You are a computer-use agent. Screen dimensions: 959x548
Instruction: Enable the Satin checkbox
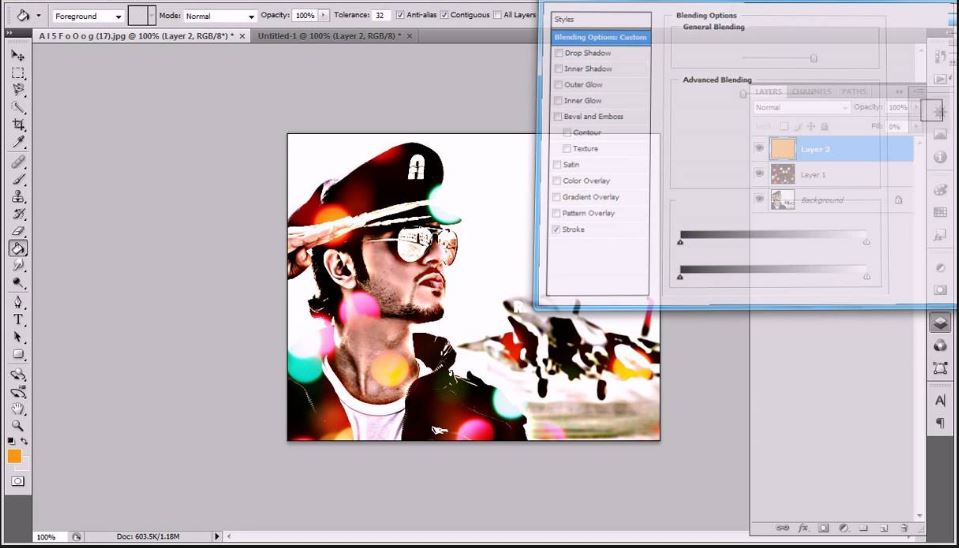tap(557, 165)
